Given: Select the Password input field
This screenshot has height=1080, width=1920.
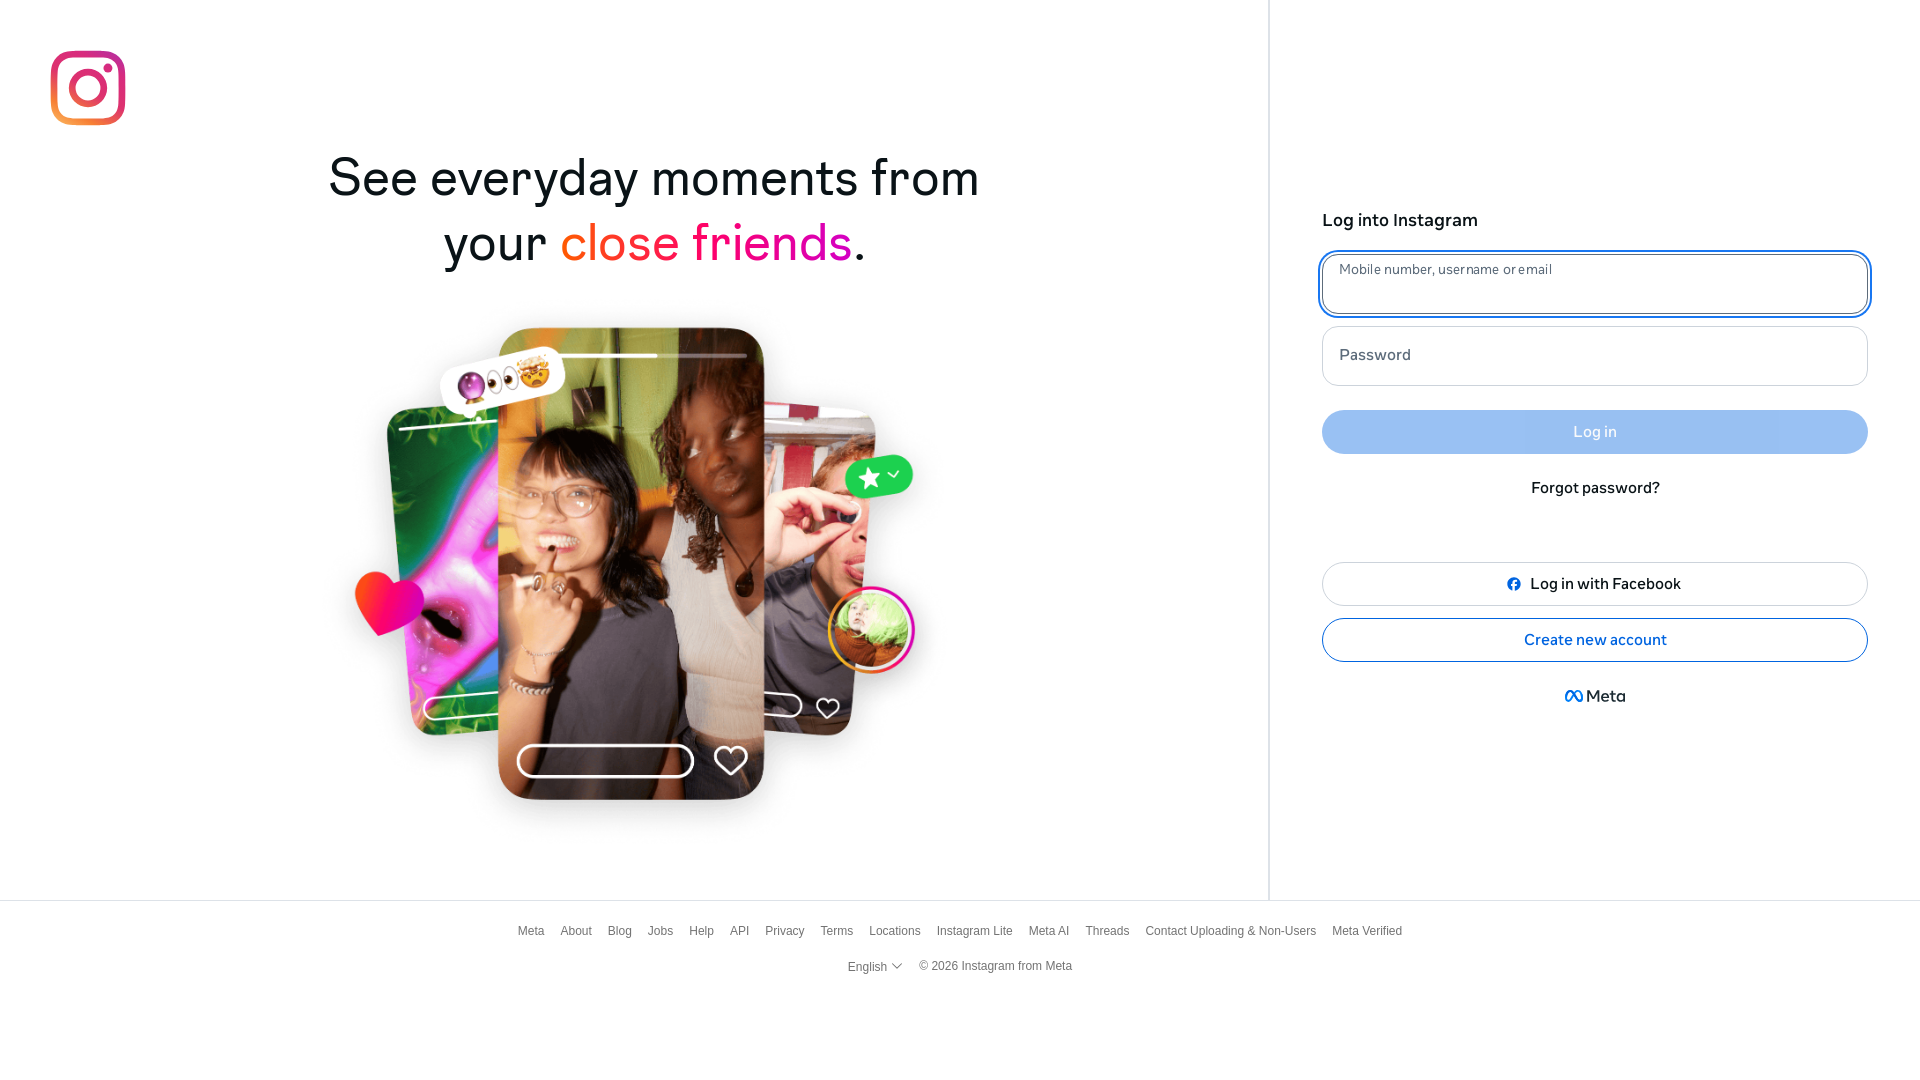Looking at the screenshot, I should pos(1595,356).
